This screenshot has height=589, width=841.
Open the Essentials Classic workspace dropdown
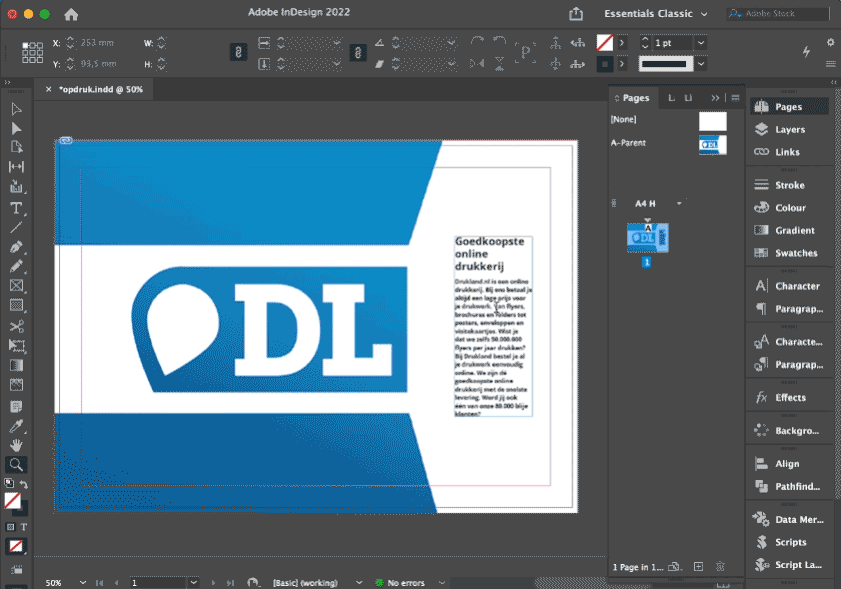[655, 14]
